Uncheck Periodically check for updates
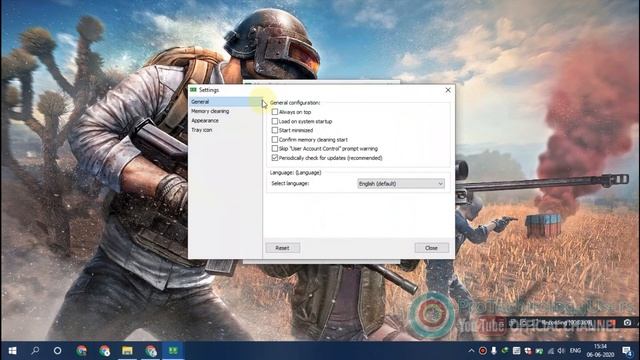The image size is (640, 360). (275, 158)
